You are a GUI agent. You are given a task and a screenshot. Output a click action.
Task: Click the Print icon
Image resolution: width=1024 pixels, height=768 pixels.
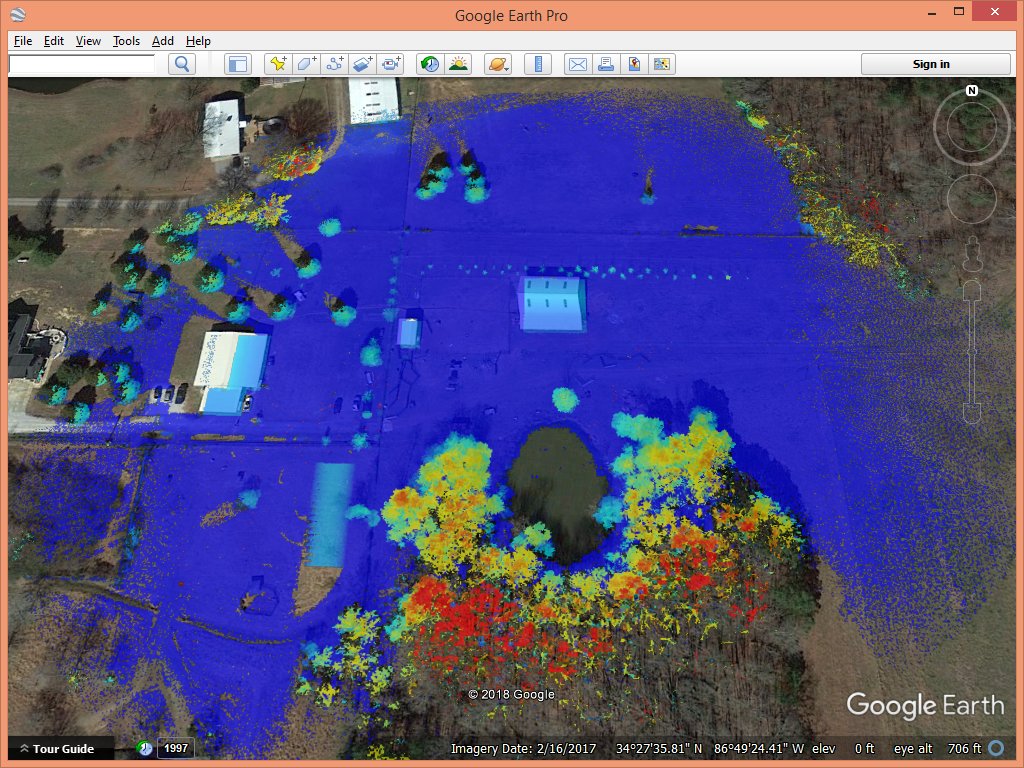coord(605,64)
